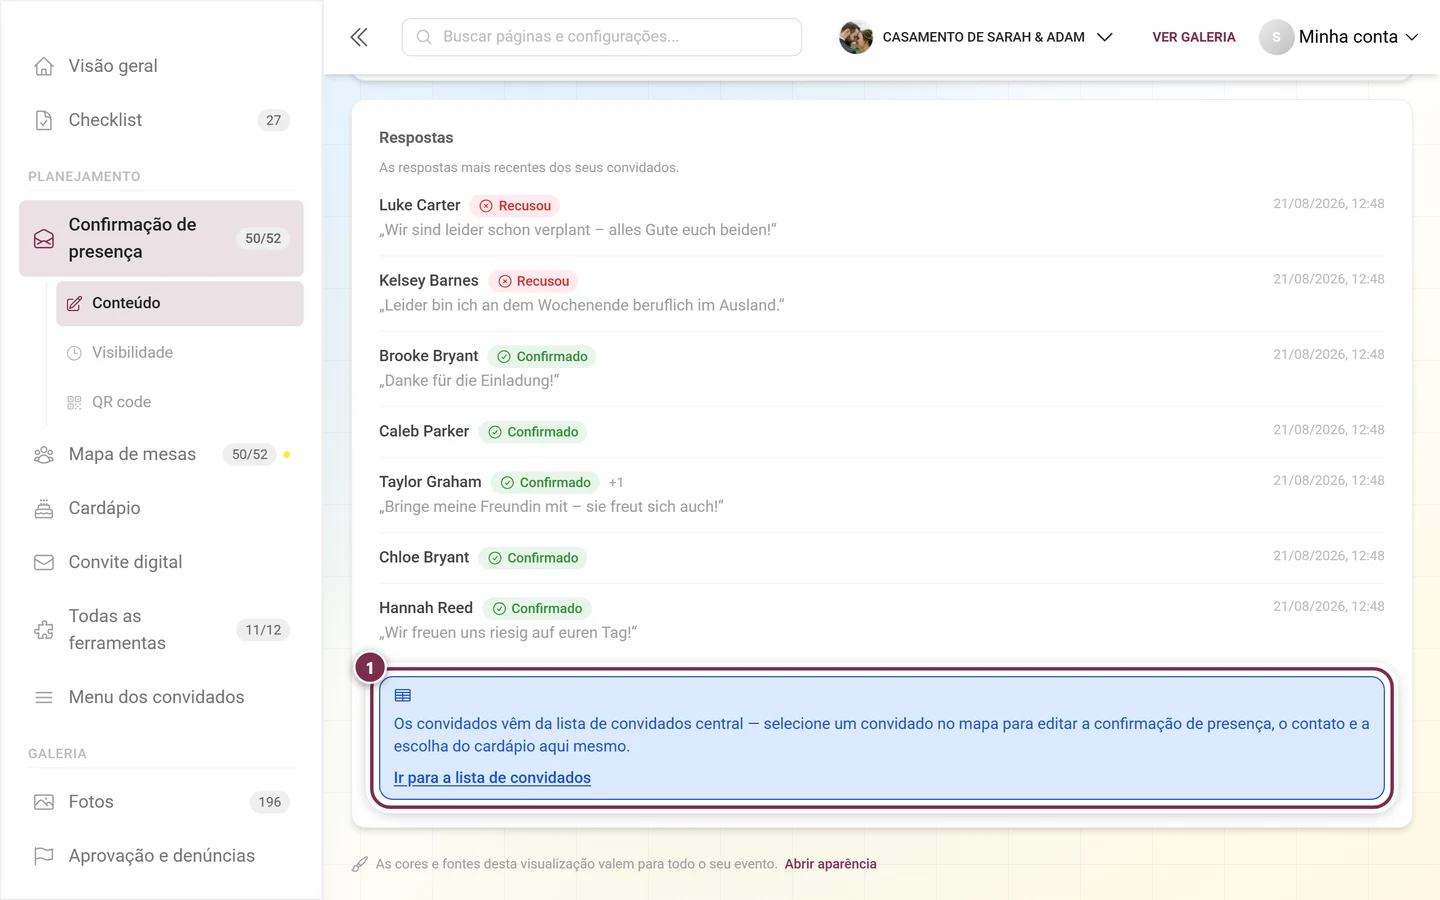Collapse the sidebar with the double-chevron icon

(x=359, y=37)
